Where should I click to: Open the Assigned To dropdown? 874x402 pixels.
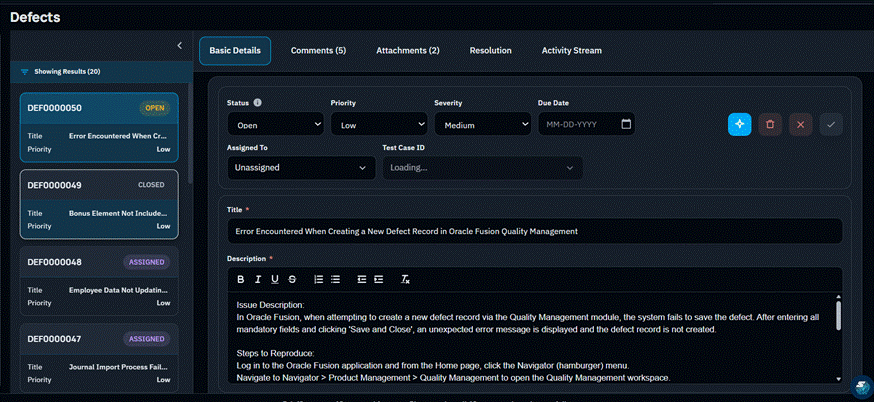pyautogui.click(x=301, y=168)
